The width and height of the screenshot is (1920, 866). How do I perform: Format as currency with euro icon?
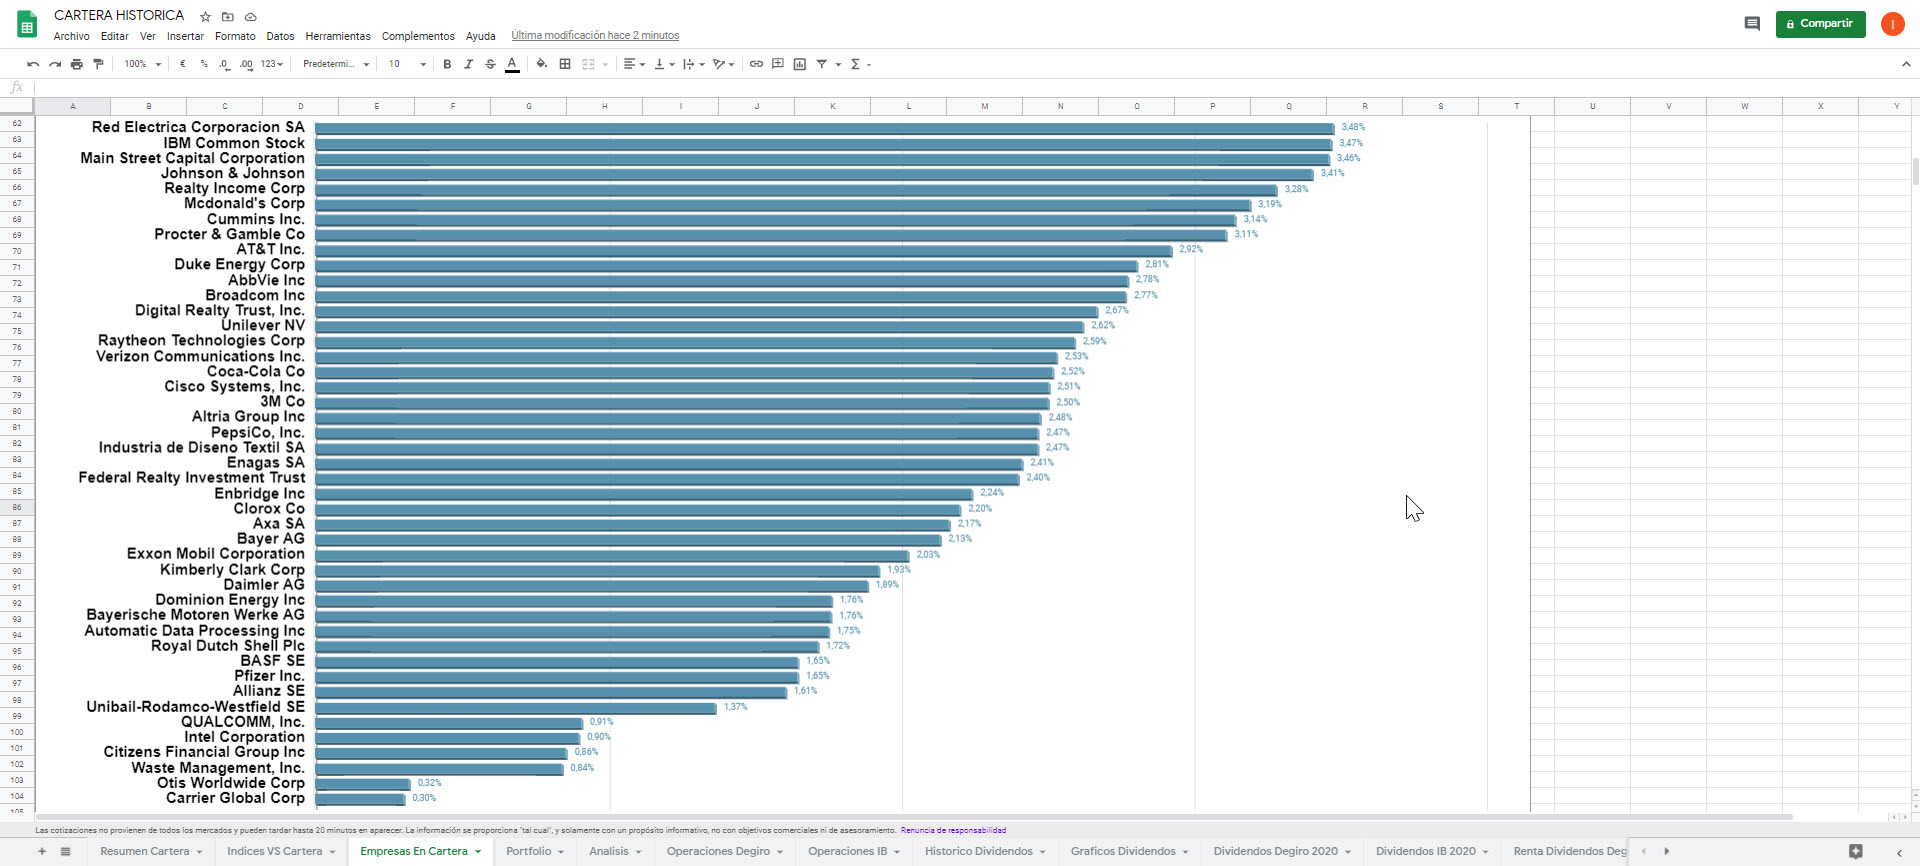tap(182, 64)
